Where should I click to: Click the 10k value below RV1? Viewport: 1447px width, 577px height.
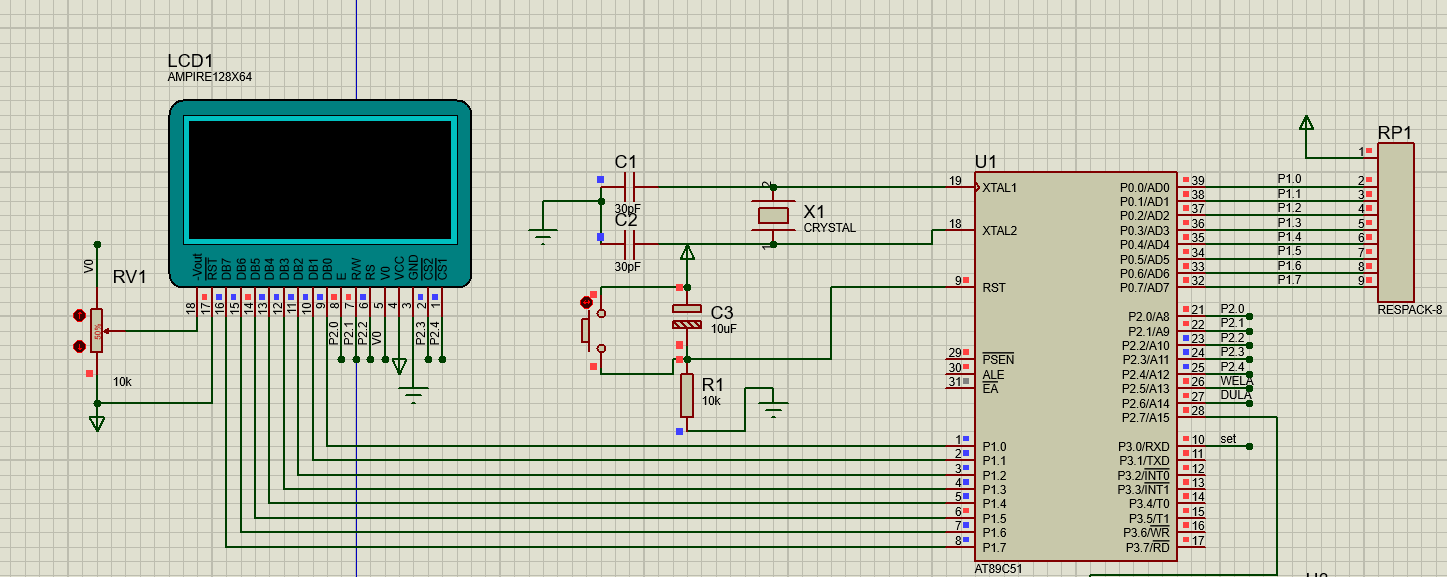point(122,382)
